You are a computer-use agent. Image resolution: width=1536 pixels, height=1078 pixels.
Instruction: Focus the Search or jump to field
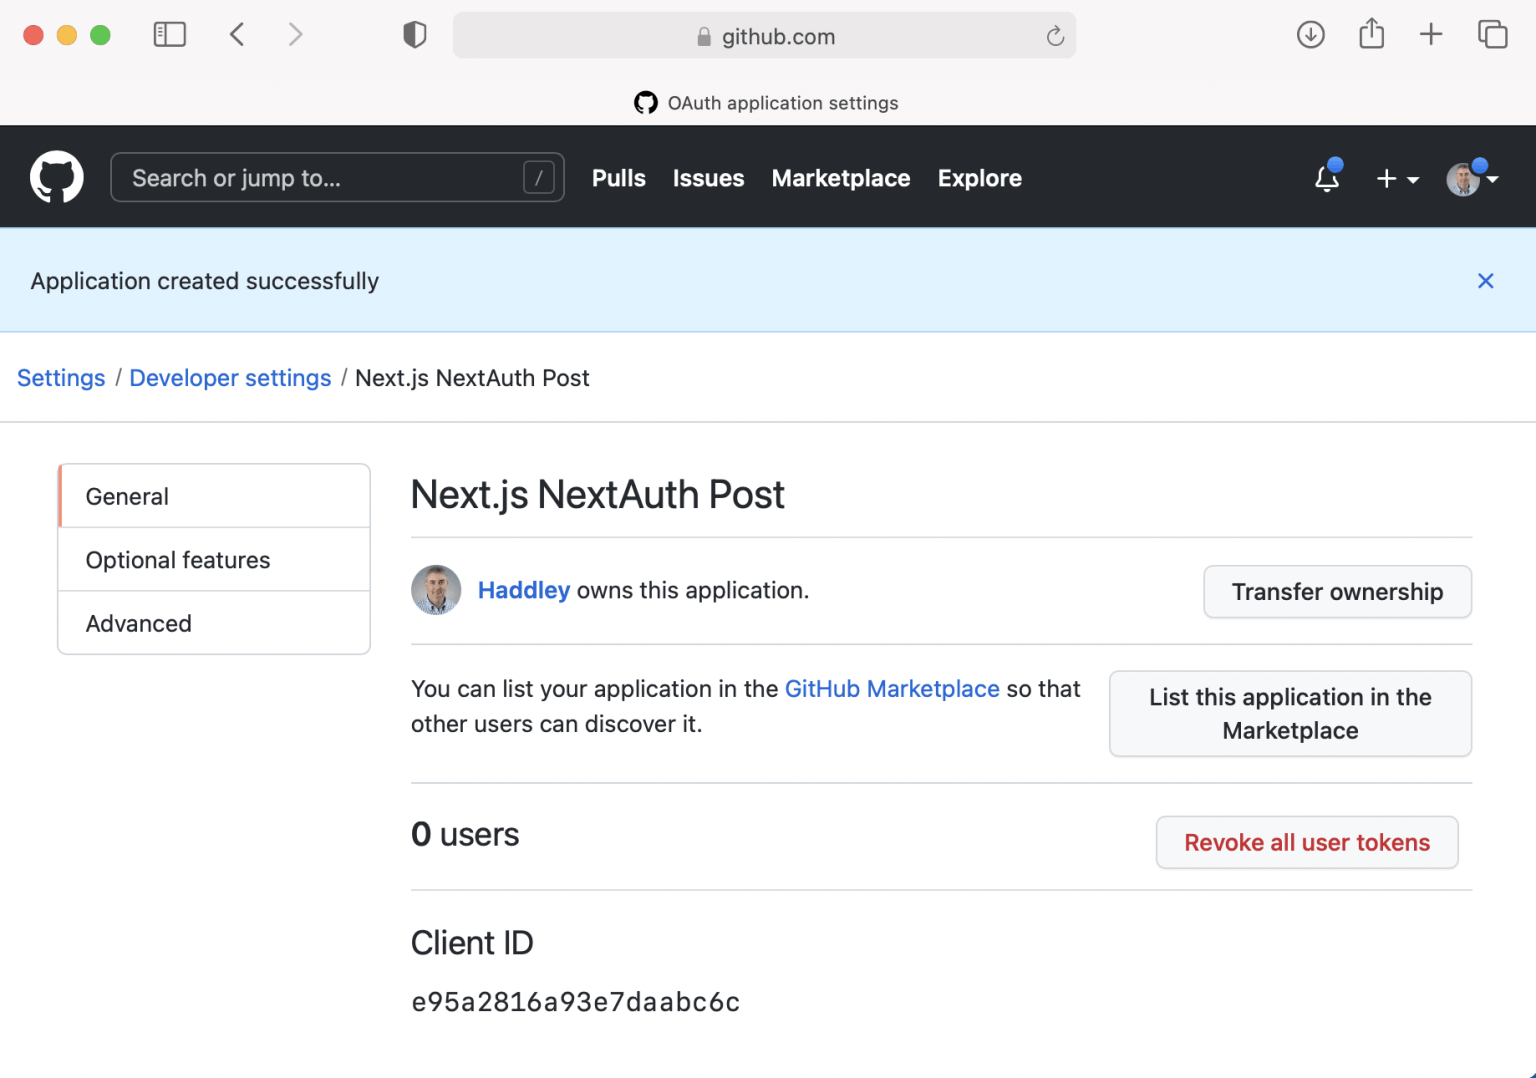coord(320,178)
